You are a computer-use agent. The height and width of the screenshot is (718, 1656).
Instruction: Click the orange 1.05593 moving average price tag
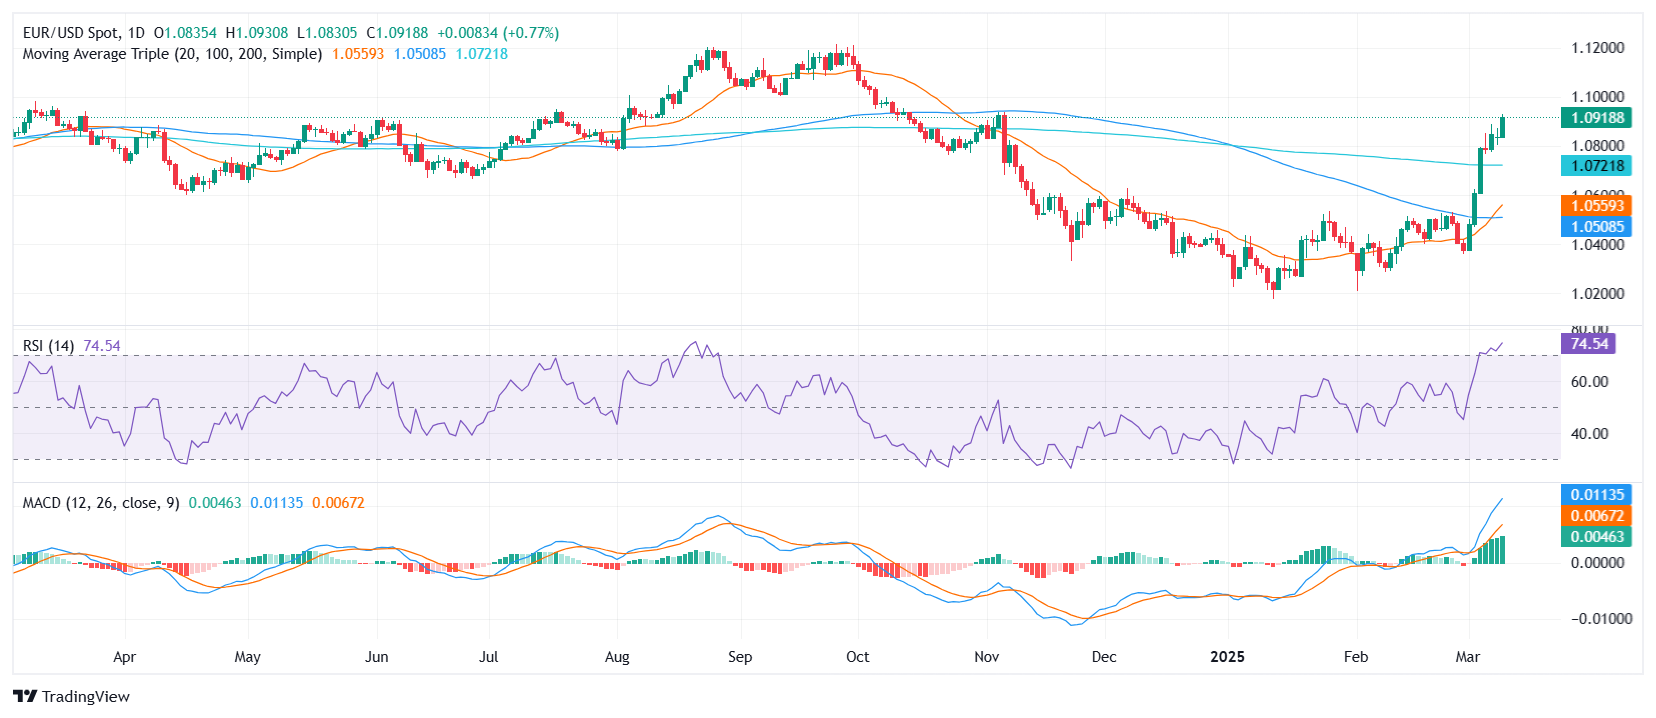point(1596,206)
